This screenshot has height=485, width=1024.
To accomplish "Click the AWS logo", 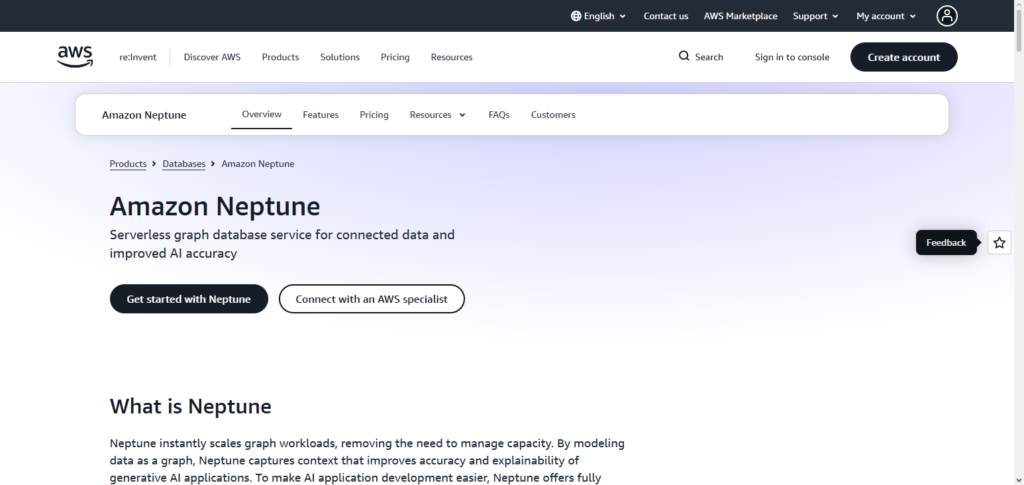I will (x=74, y=57).
